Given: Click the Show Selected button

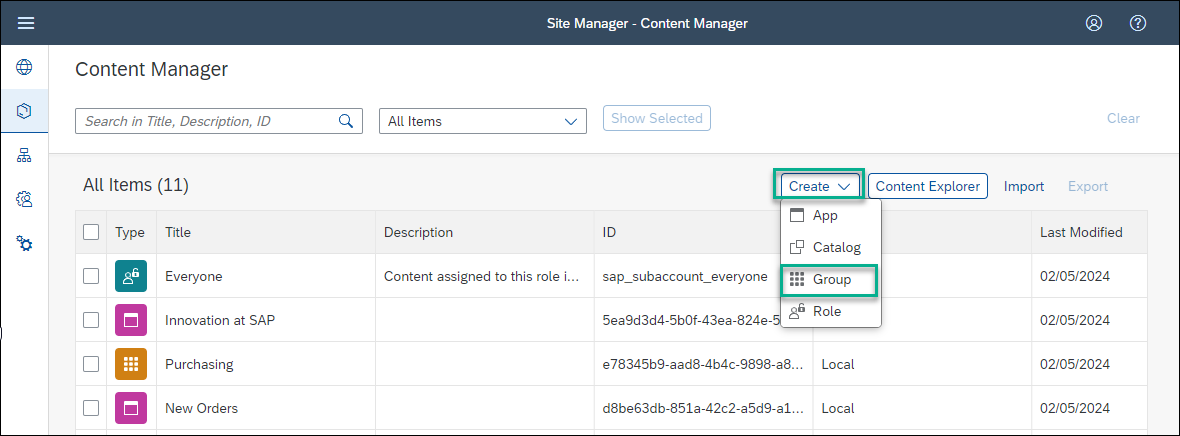Looking at the screenshot, I should pyautogui.click(x=657, y=118).
